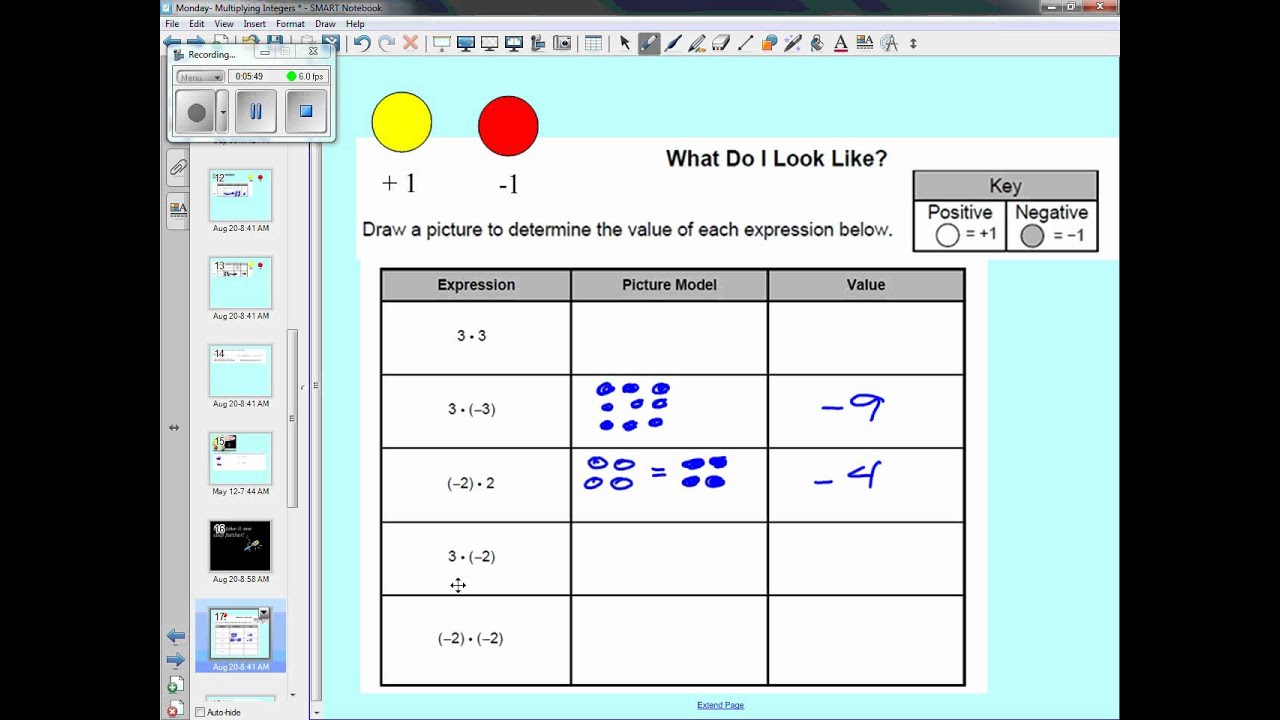Image resolution: width=1280 pixels, height=720 pixels.
Task: Open the screen shade toolbar icon
Action: (x=441, y=43)
